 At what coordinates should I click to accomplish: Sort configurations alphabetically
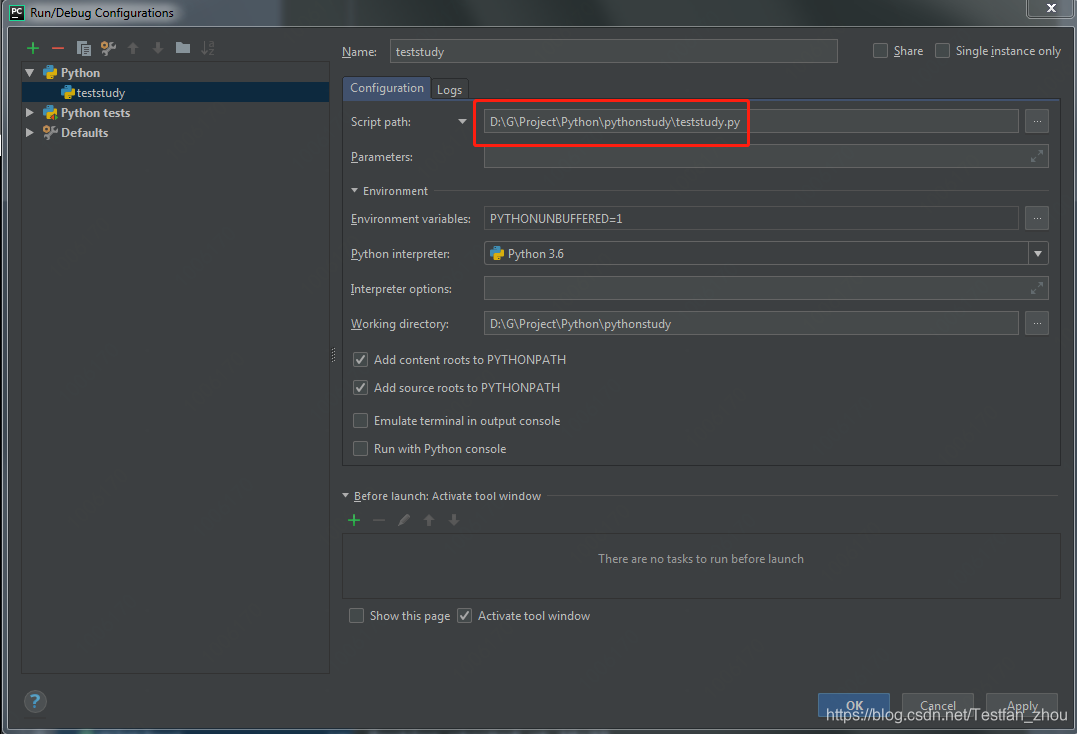(x=207, y=48)
